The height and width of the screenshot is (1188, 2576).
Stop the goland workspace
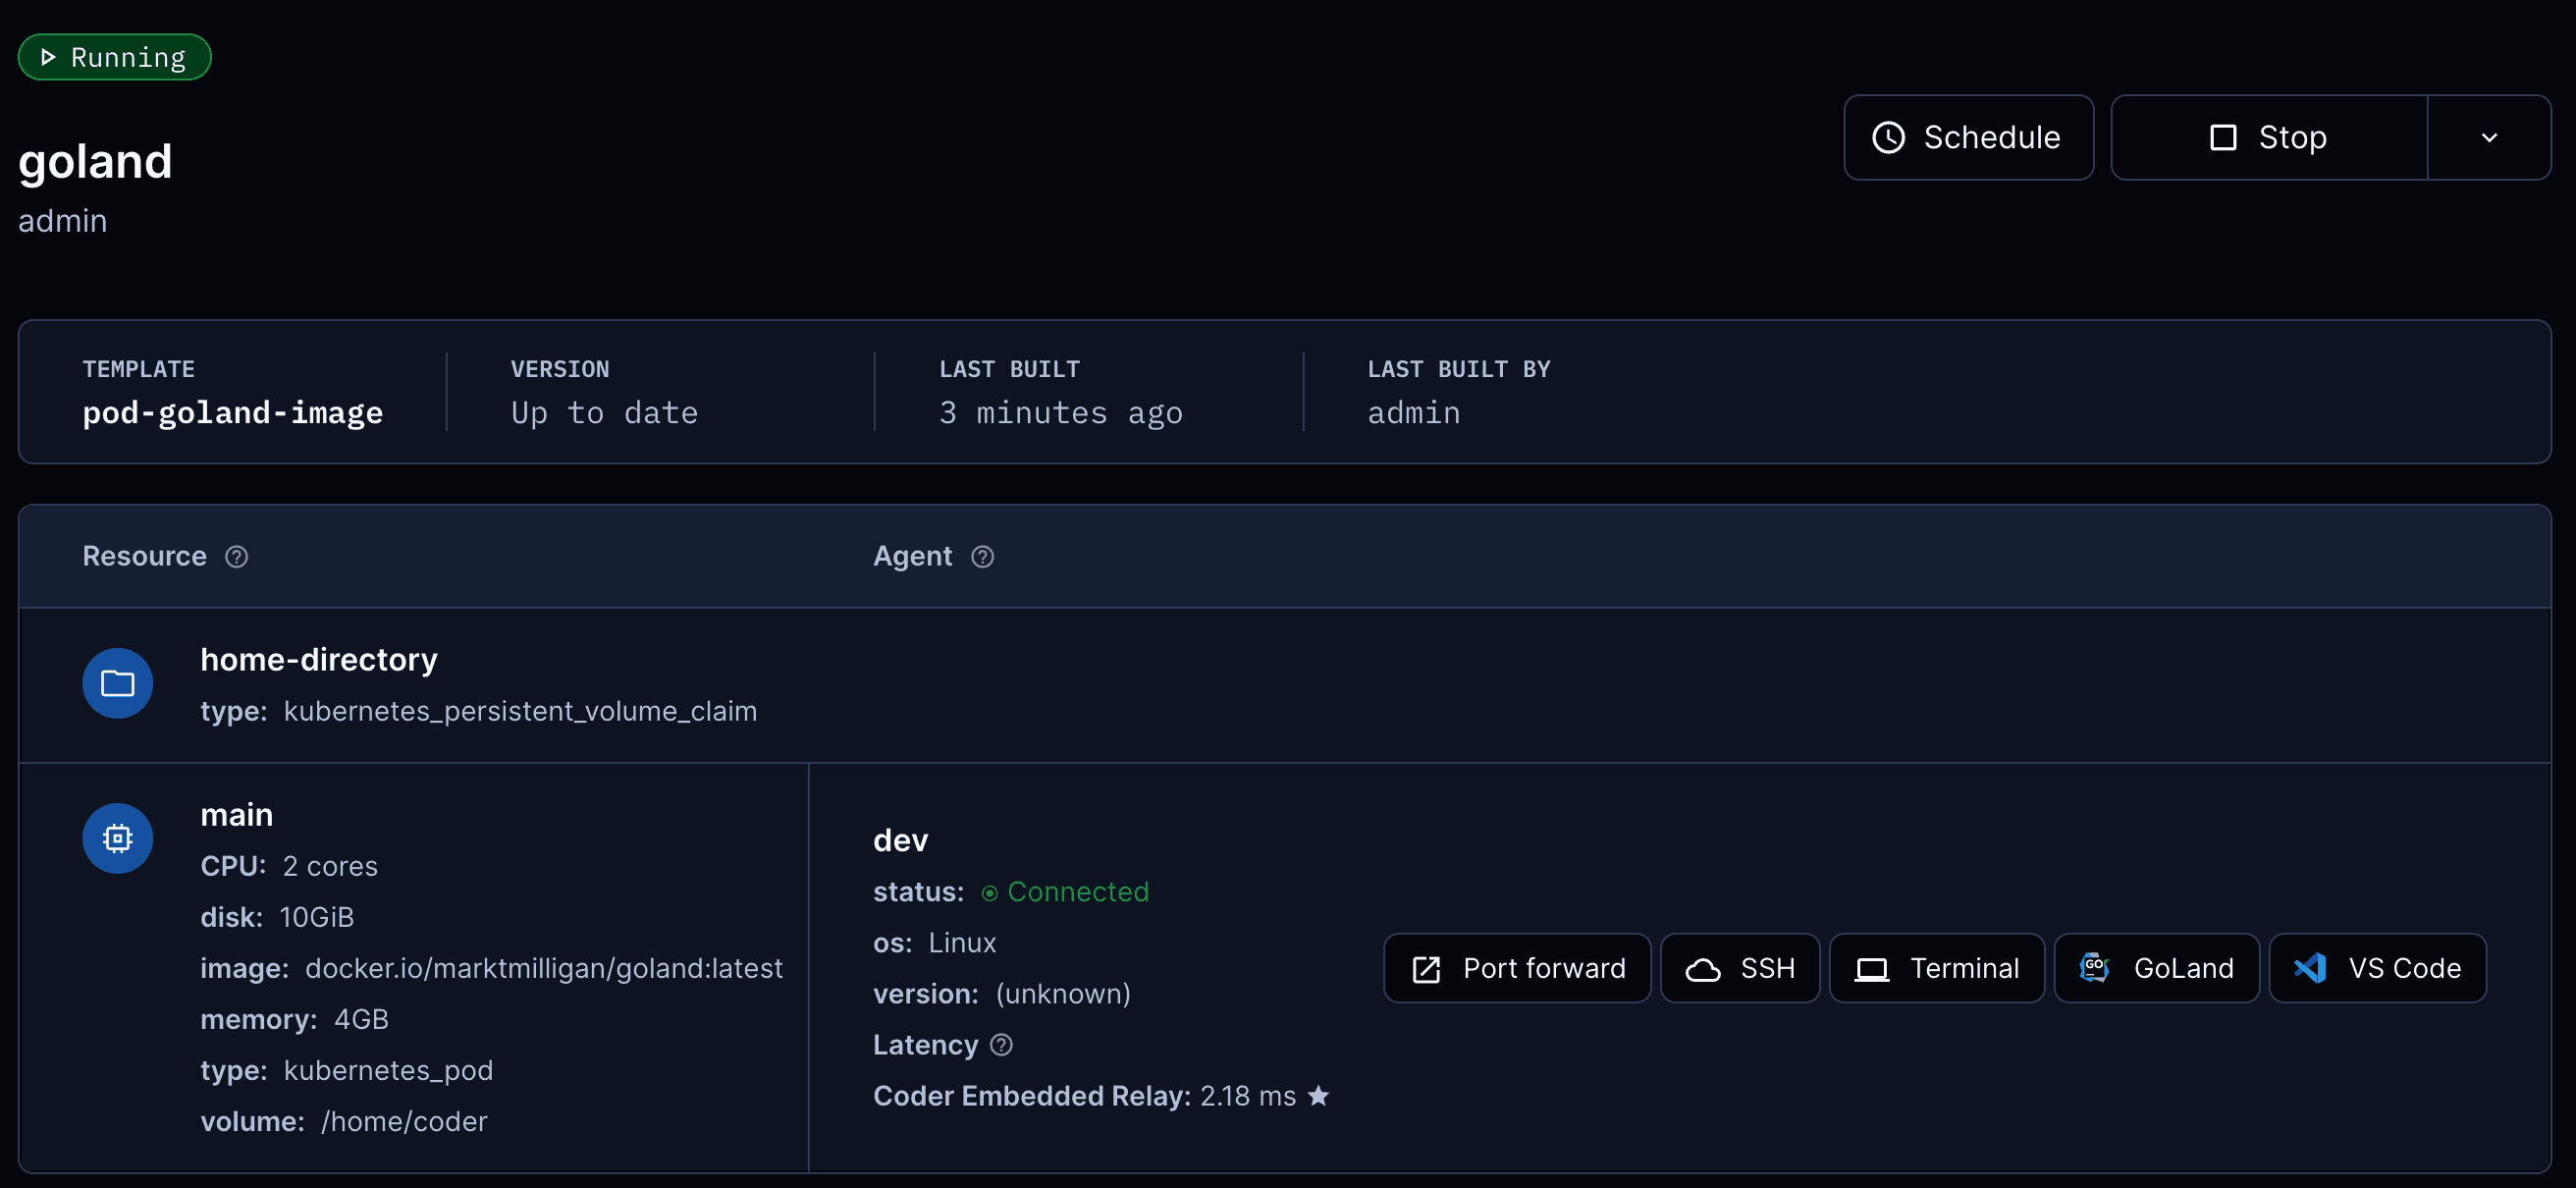pos(2268,137)
